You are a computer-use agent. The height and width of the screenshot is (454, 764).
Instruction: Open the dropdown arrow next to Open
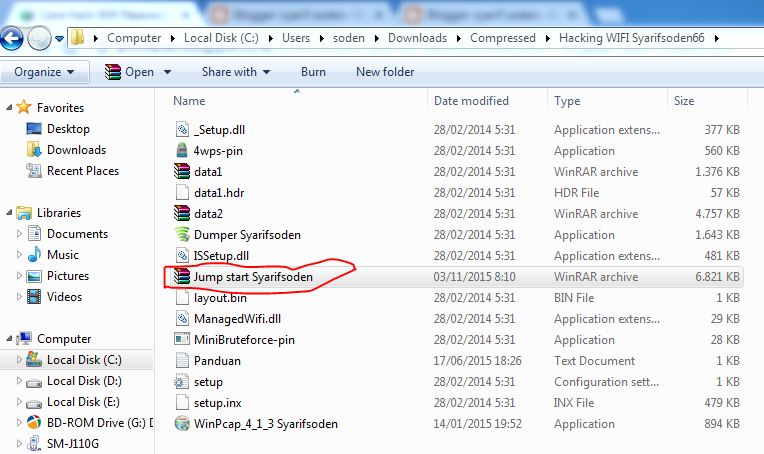(x=167, y=72)
